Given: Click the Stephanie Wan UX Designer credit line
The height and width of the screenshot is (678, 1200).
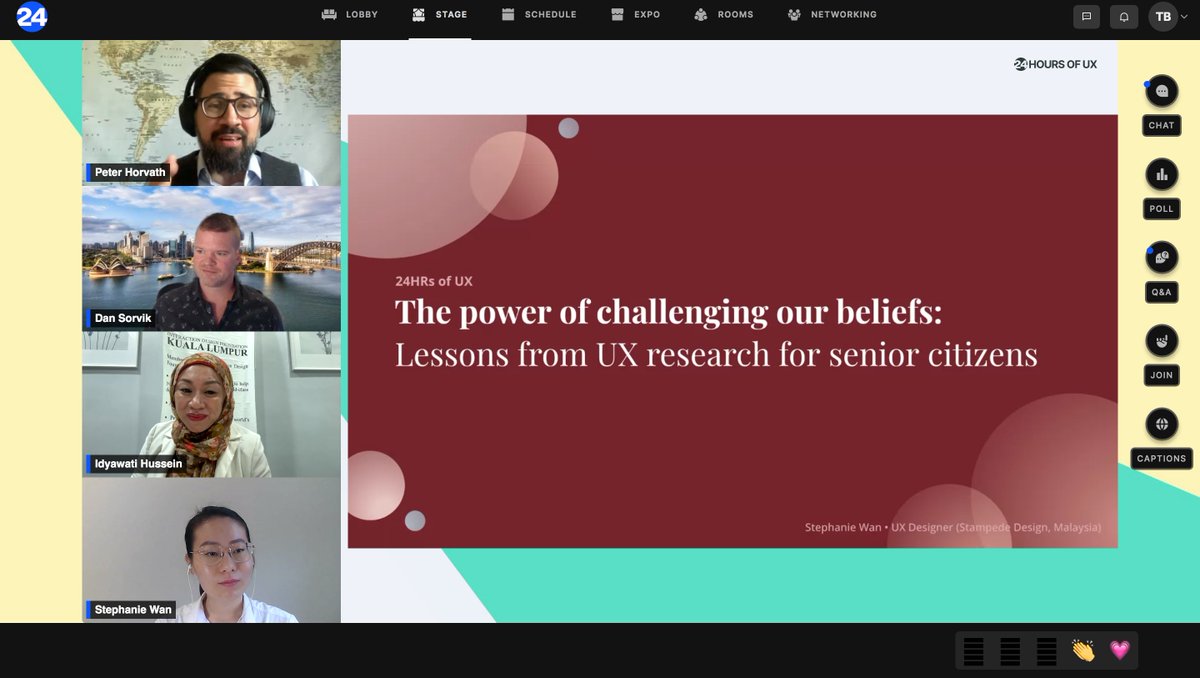Looking at the screenshot, I should pyautogui.click(x=953, y=527).
